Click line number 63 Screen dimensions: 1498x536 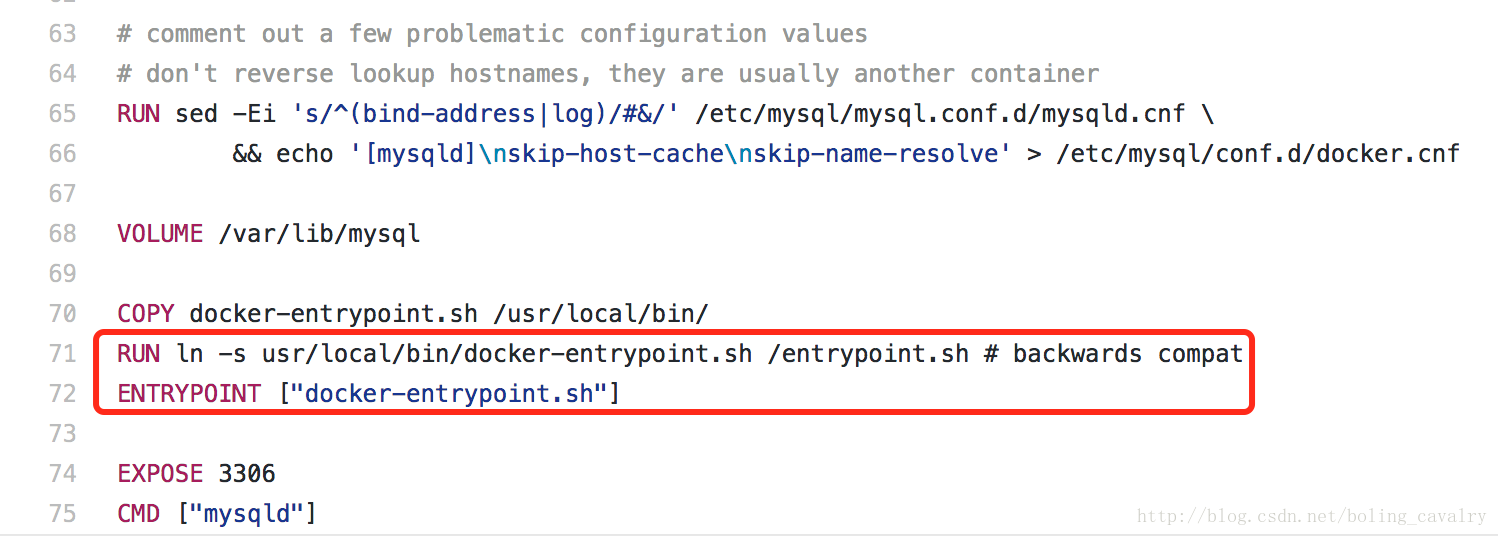tap(62, 34)
